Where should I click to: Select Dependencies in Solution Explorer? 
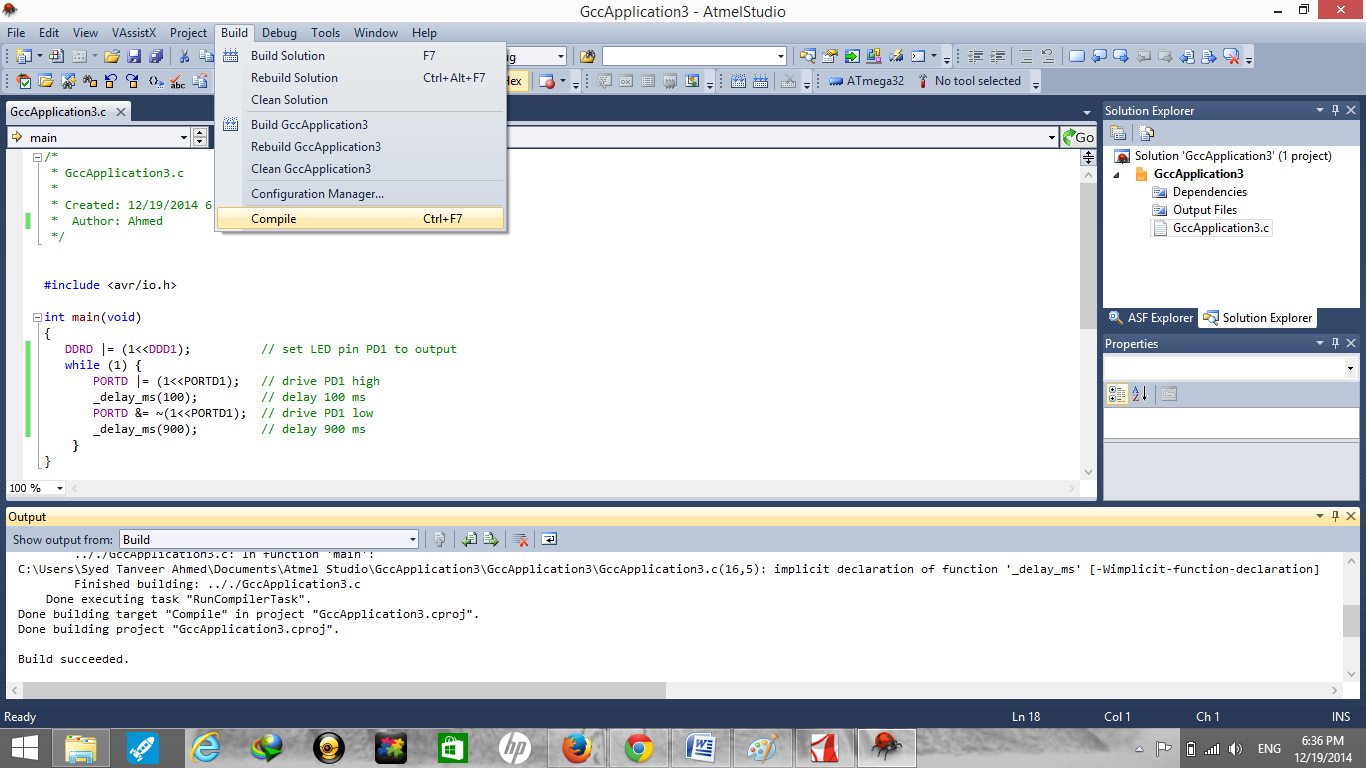(x=1209, y=192)
